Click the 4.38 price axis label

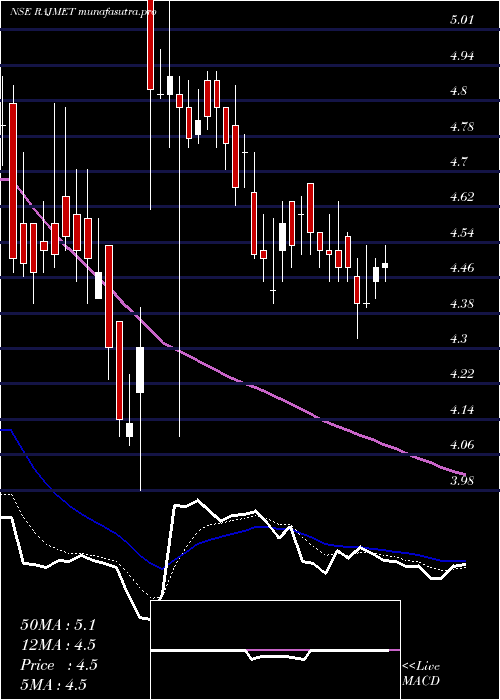(x=462, y=304)
